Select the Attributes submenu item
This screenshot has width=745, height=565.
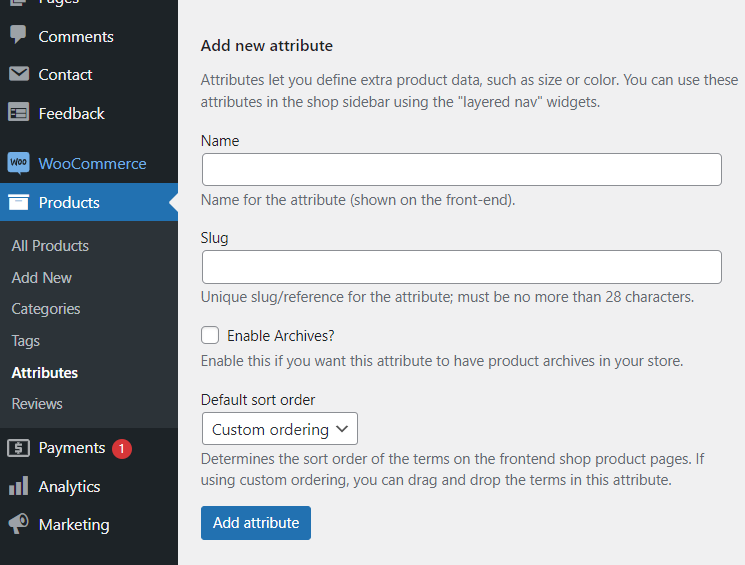(45, 373)
